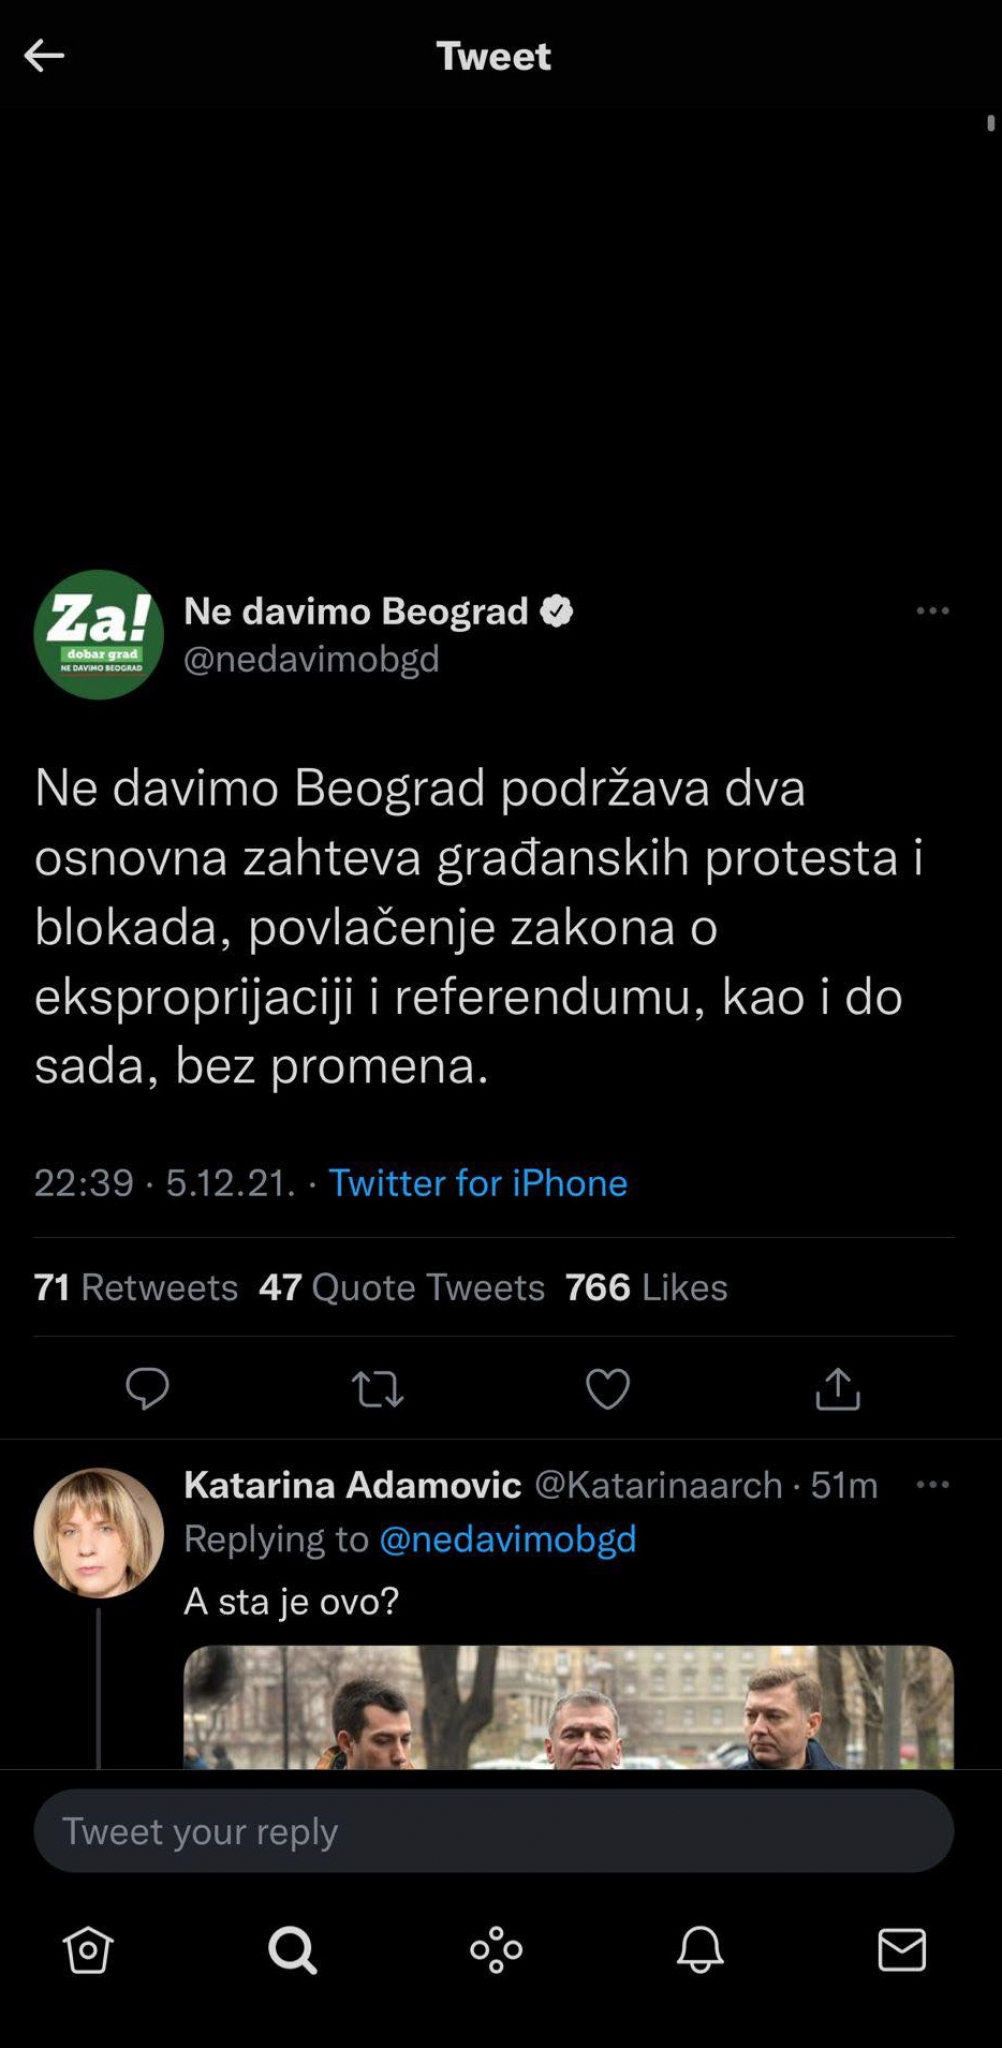Retweet the Ne davimo Beograd tweet
The image size is (1002, 2048).
click(x=377, y=1389)
